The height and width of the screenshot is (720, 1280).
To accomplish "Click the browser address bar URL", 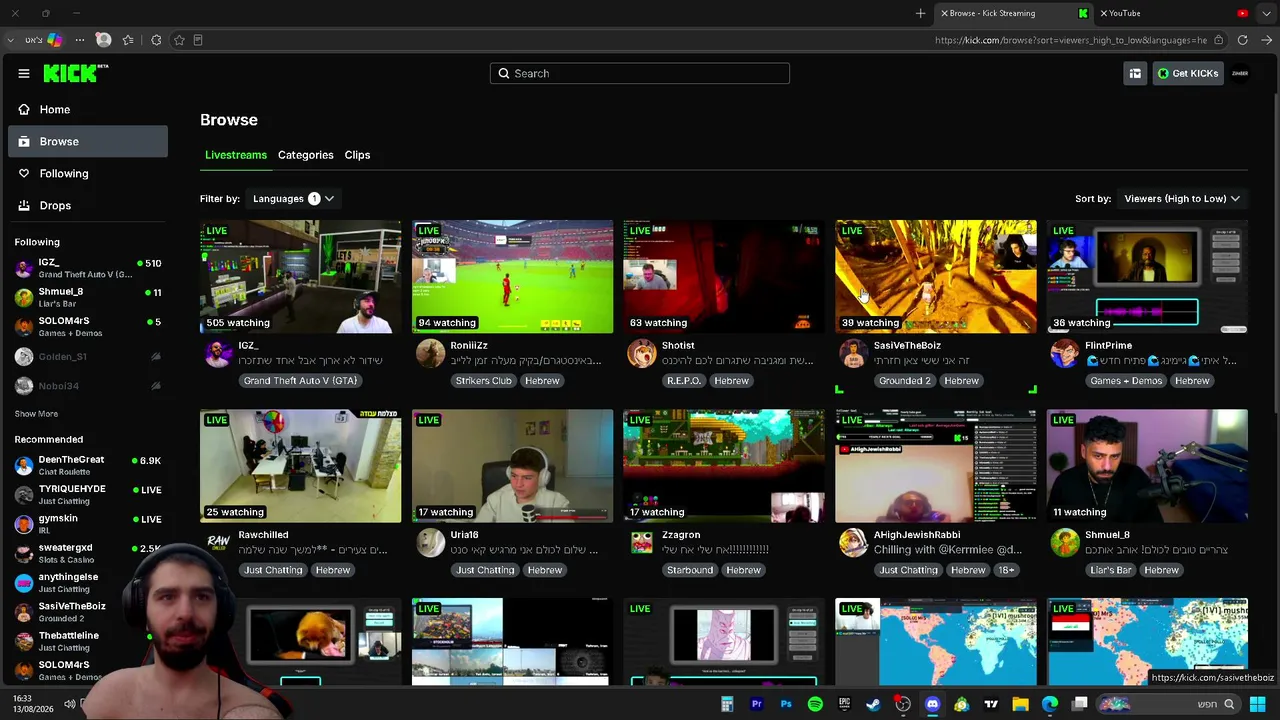I will pos(1071,40).
